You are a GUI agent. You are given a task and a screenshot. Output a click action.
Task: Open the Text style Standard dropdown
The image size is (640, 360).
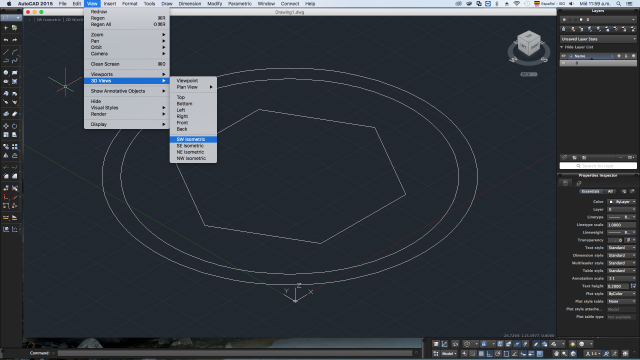click(x=621, y=248)
